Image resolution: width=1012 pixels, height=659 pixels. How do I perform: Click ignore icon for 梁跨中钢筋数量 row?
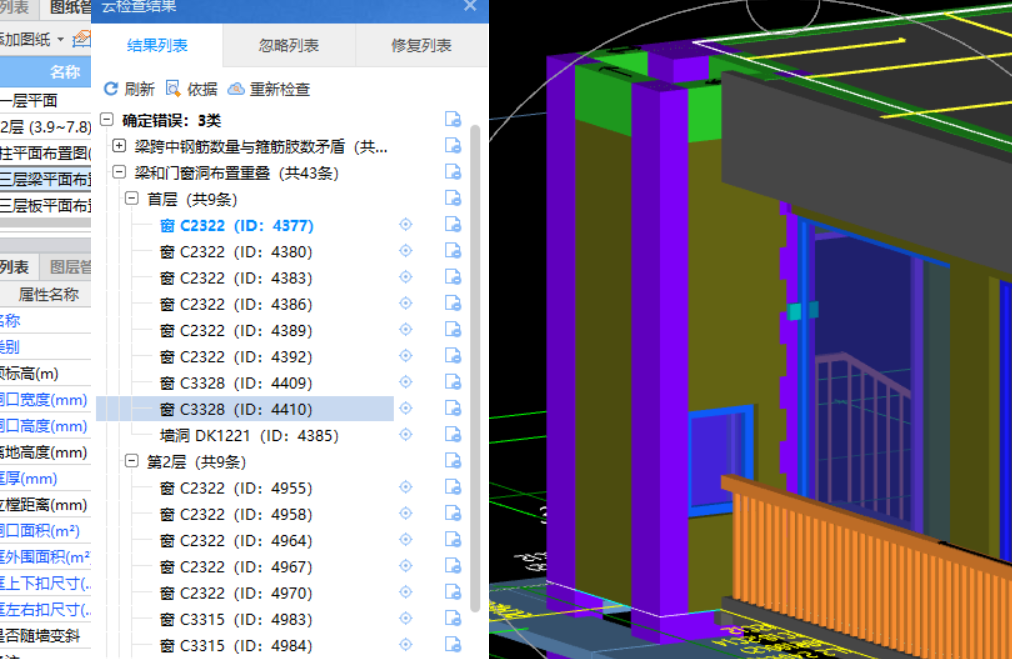click(x=453, y=146)
